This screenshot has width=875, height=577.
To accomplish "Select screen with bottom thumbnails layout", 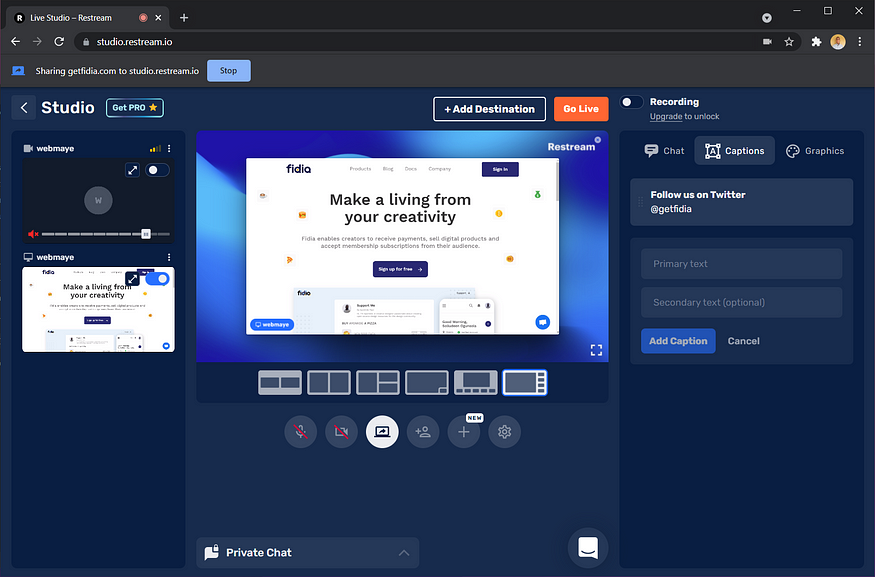I will coord(476,383).
